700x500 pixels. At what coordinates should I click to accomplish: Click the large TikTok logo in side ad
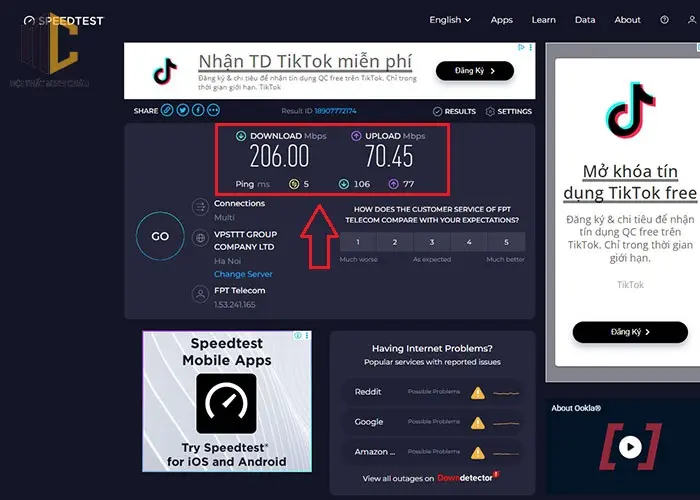pyautogui.click(x=630, y=109)
